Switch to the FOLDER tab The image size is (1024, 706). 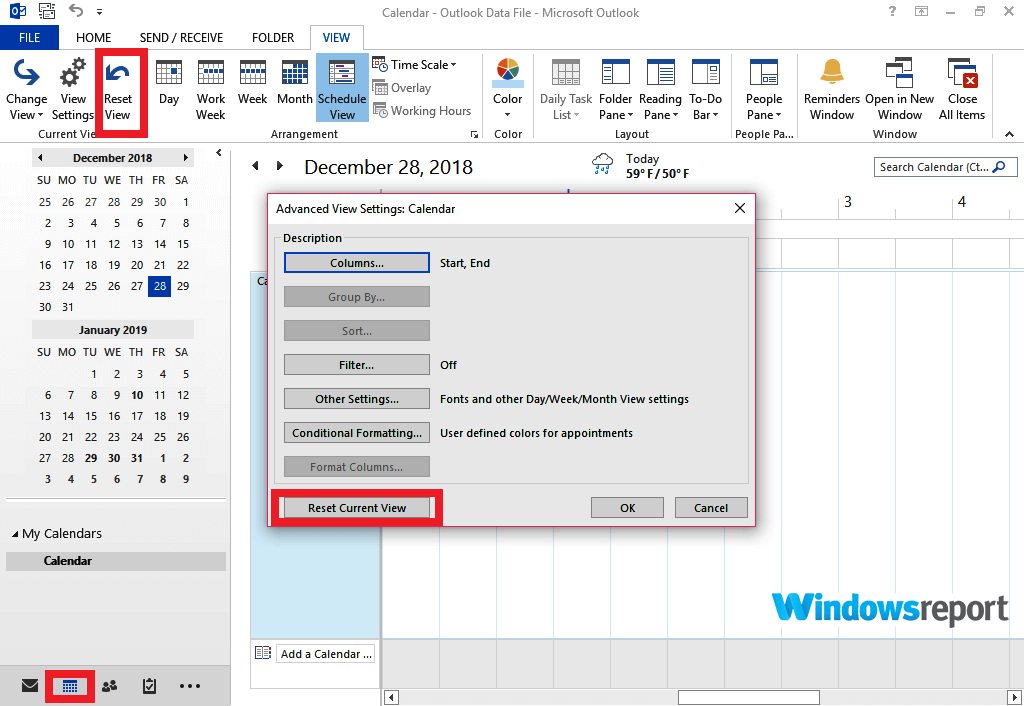pyautogui.click(x=273, y=38)
